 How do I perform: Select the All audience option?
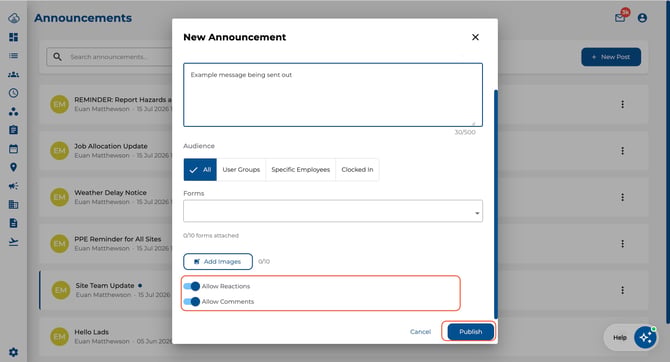(x=200, y=170)
